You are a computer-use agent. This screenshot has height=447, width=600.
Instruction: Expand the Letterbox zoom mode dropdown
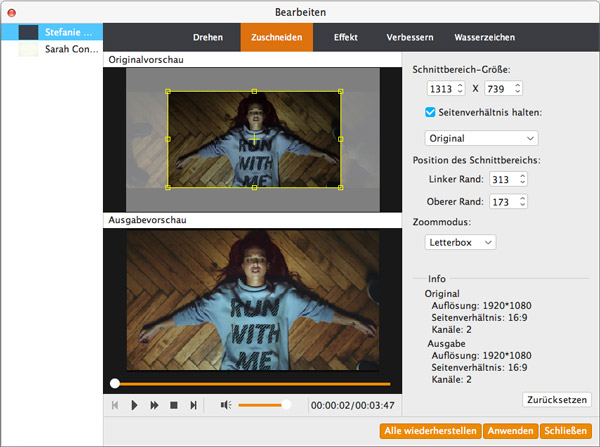pyautogui.click(x=460, y=242)
